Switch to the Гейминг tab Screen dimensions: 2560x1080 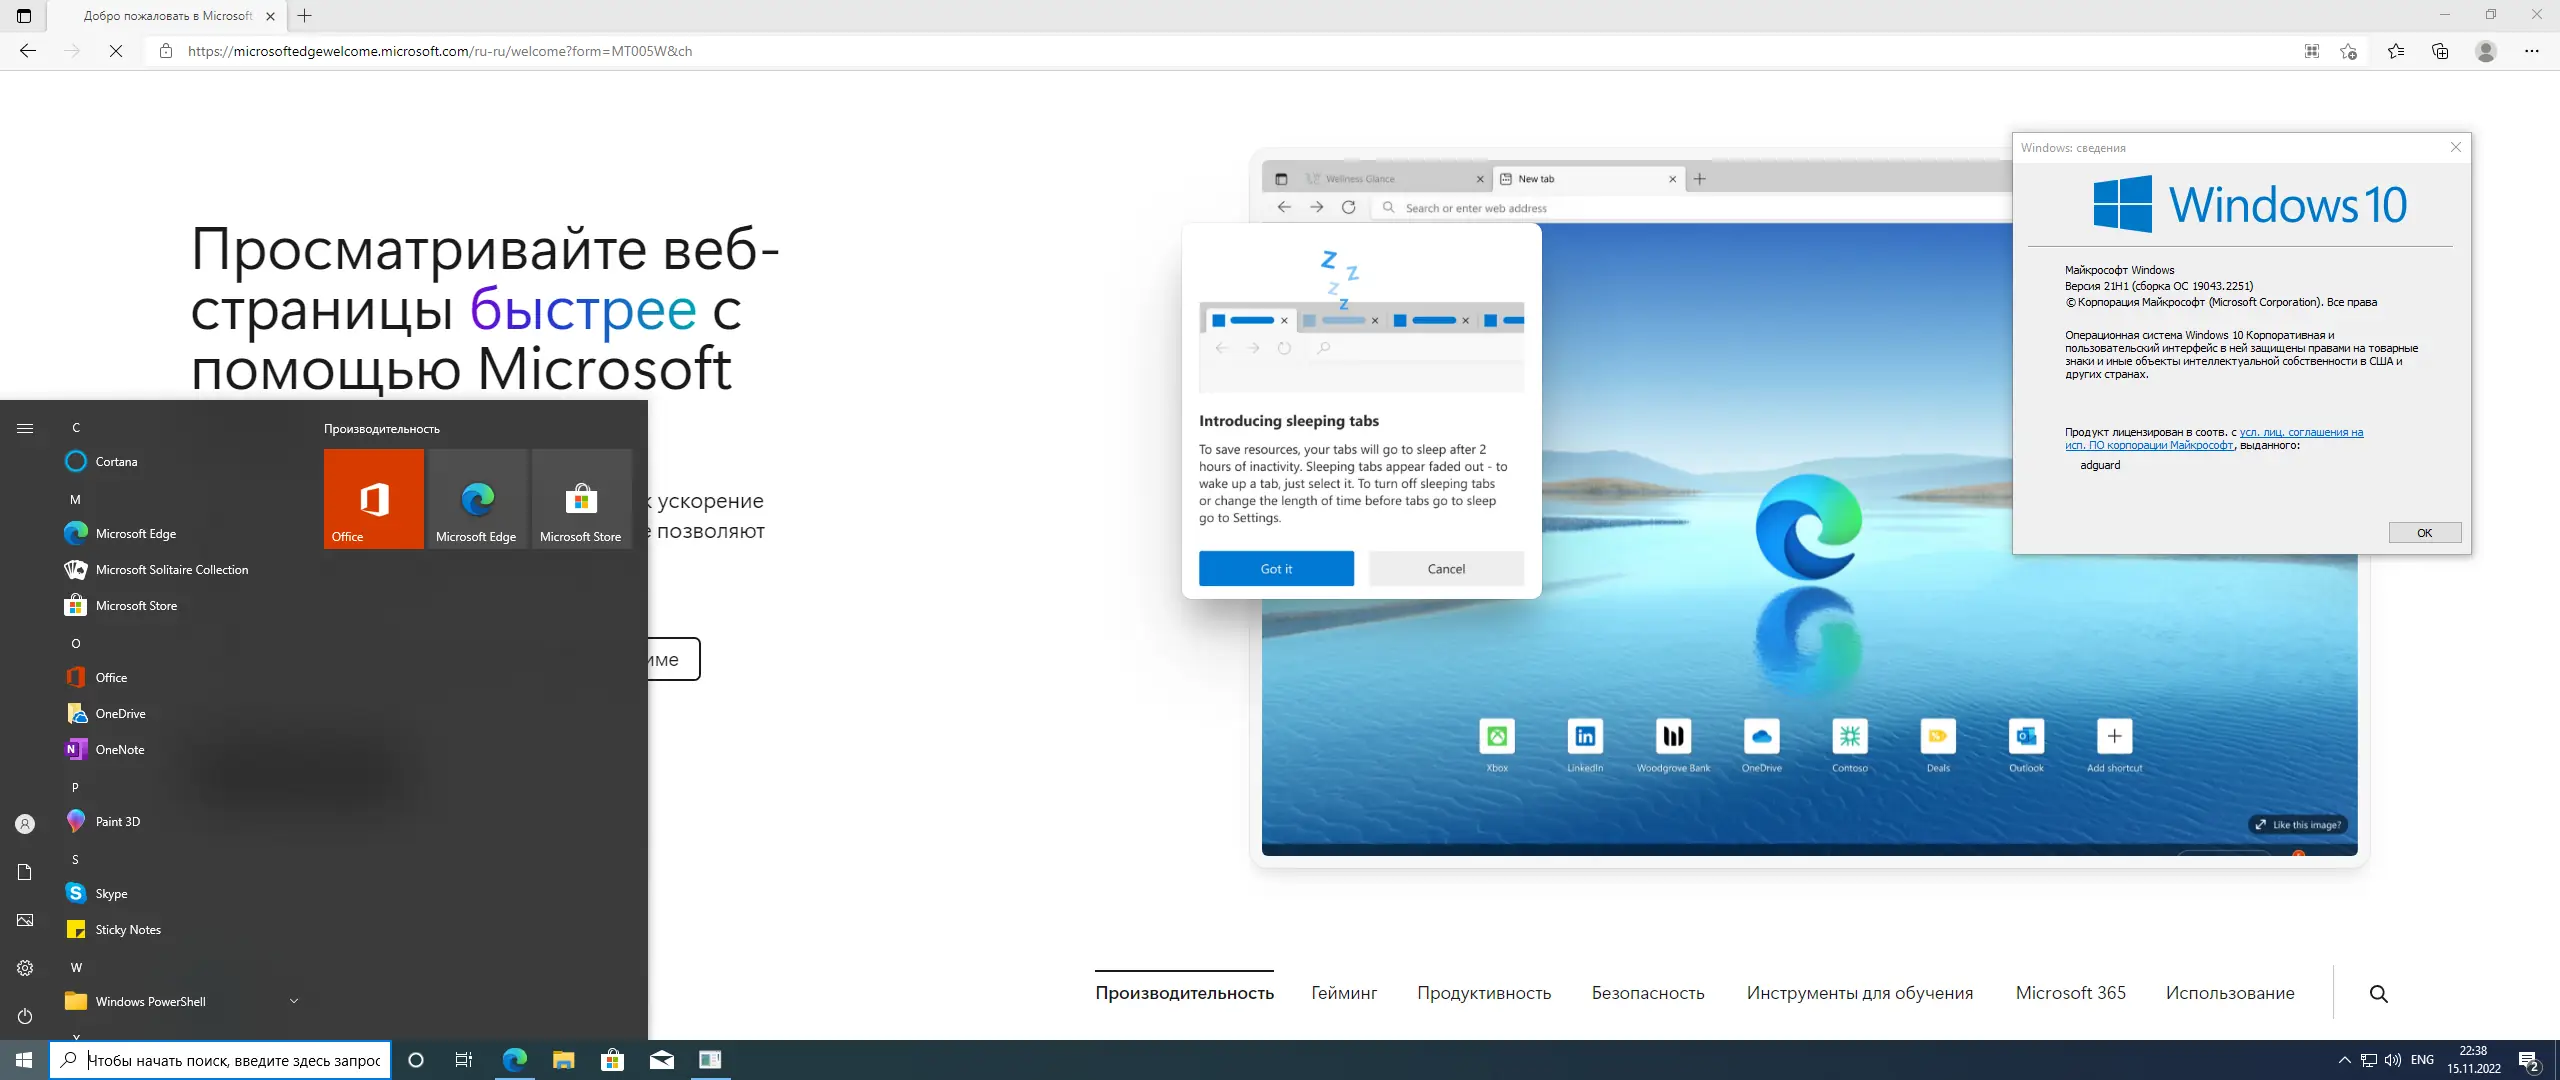(x=1344, y=993)
